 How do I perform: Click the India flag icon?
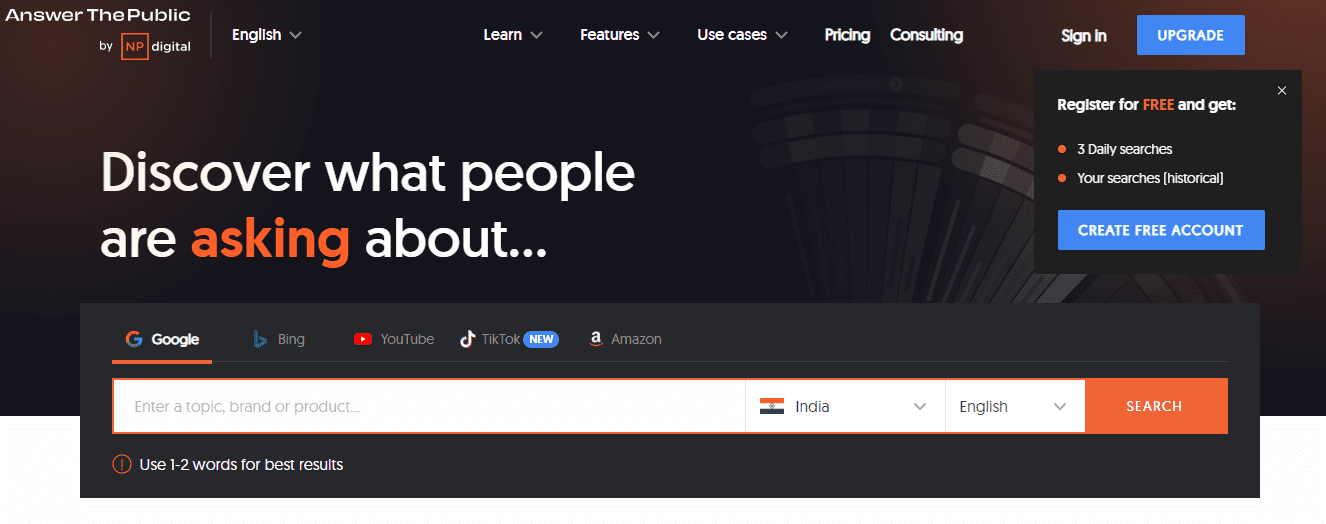click(x=771, y=406)
